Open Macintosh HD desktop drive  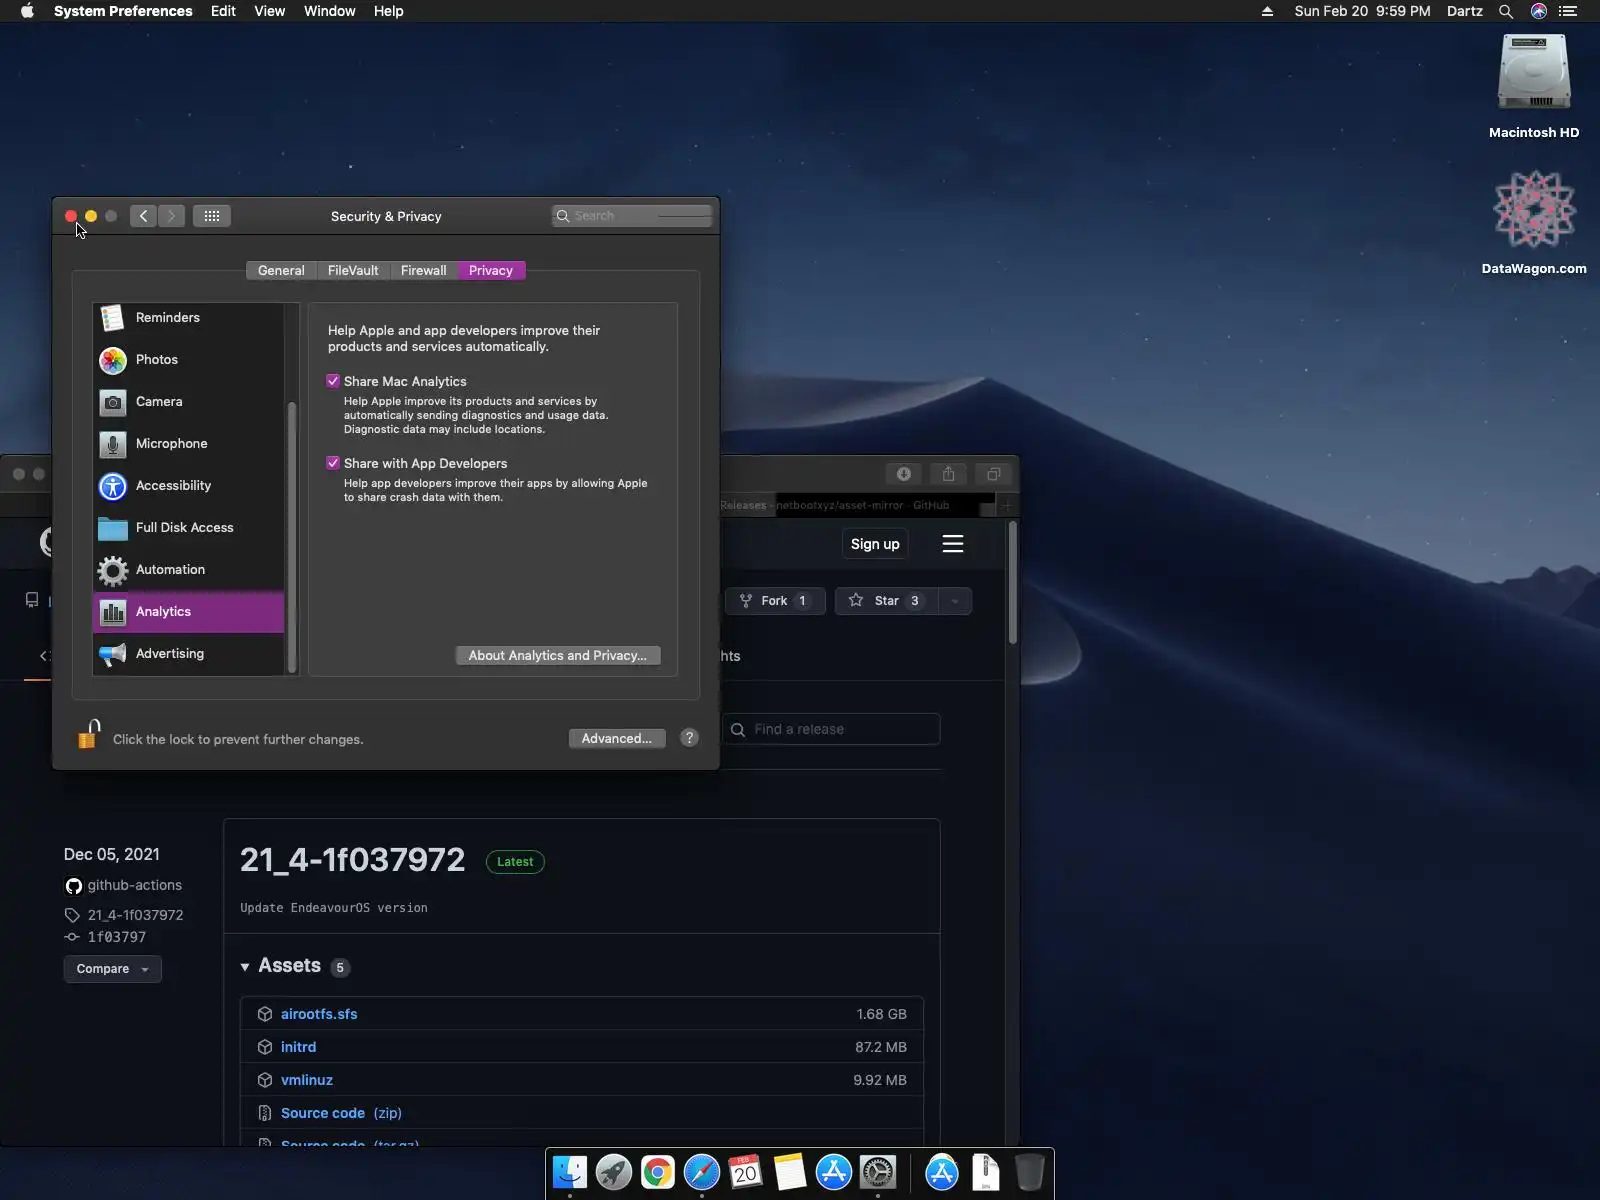point(1534,86)
